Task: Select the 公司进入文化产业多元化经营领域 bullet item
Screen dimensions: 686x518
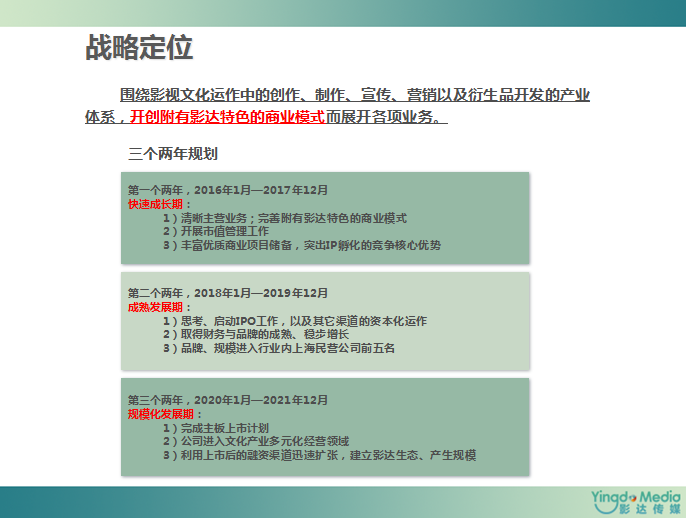Action: 255,441
